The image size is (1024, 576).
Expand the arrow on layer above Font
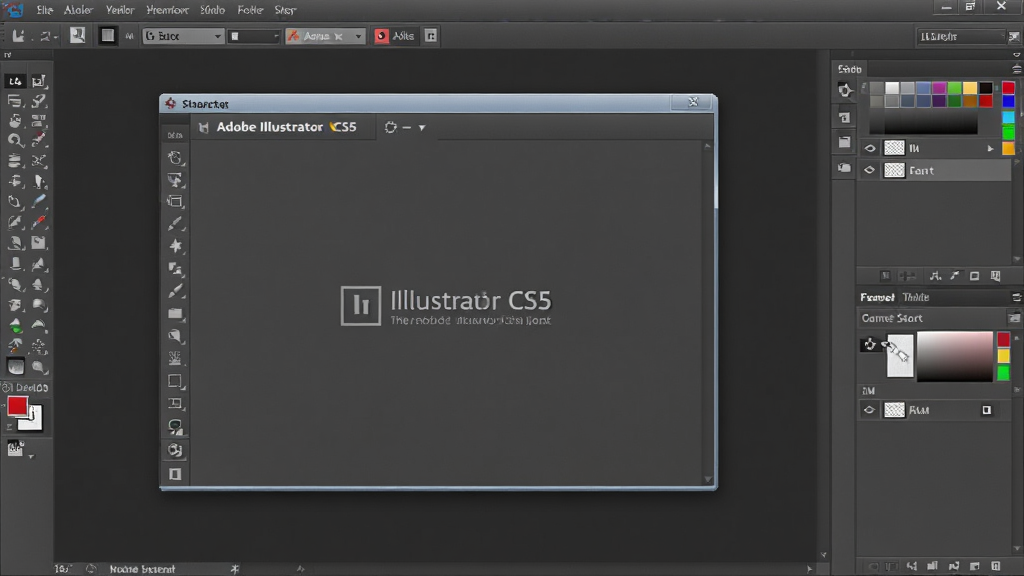991,149
